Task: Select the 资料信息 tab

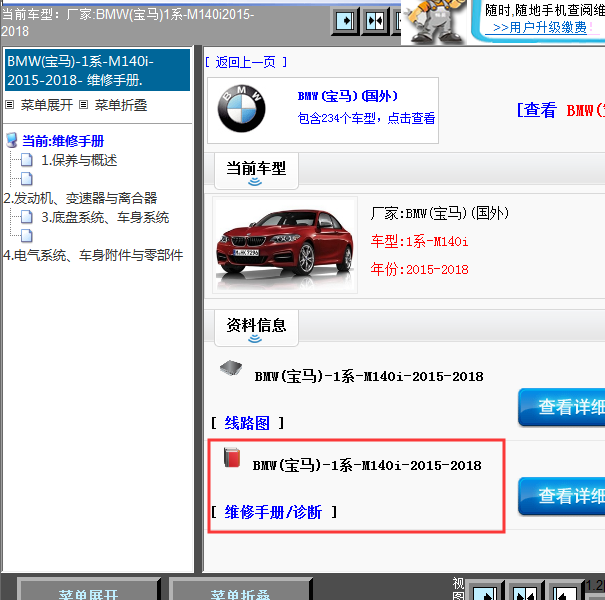Action: [x=256, y=328]
